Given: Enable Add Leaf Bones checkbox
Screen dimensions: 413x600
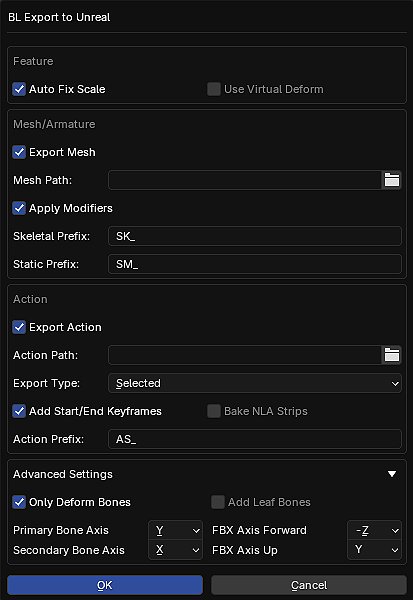Looking at the screenshot, I should [218, 502].
